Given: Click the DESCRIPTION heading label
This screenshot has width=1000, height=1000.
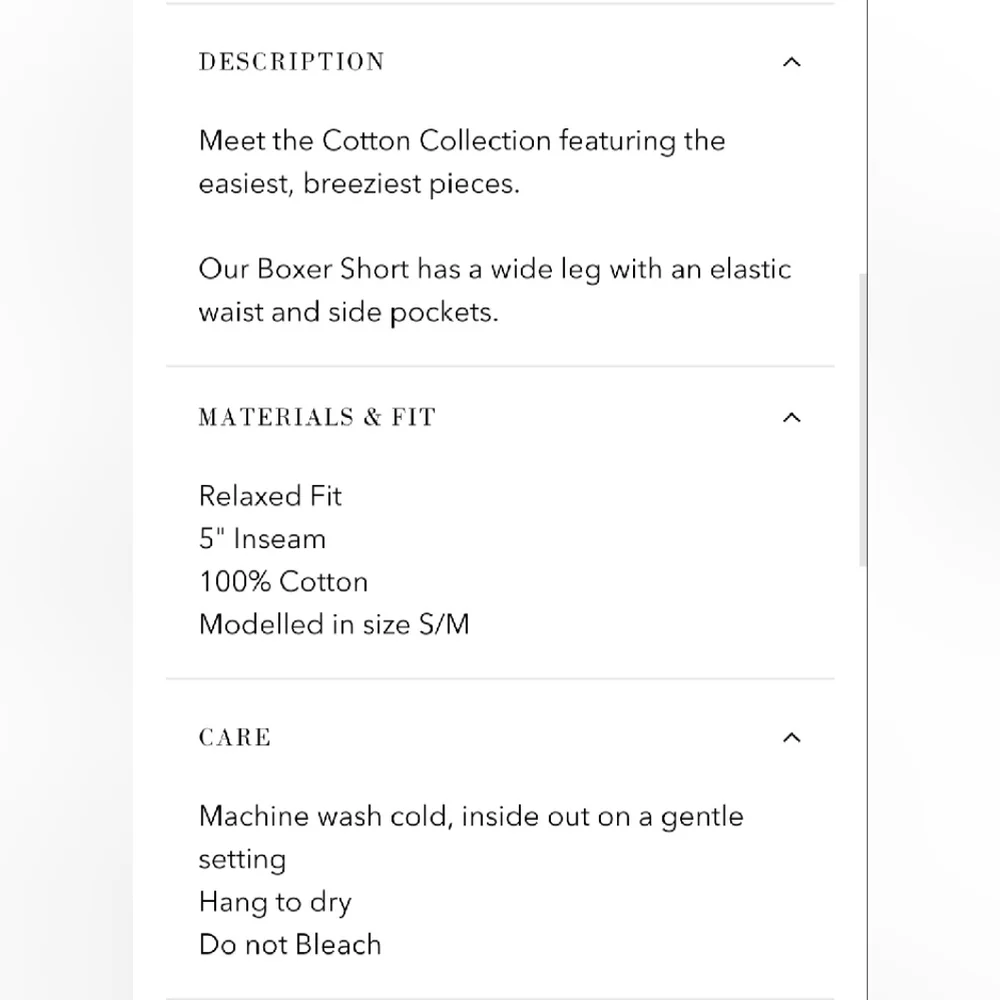Looking at the screenshot, I should click(x=291, y=62).
